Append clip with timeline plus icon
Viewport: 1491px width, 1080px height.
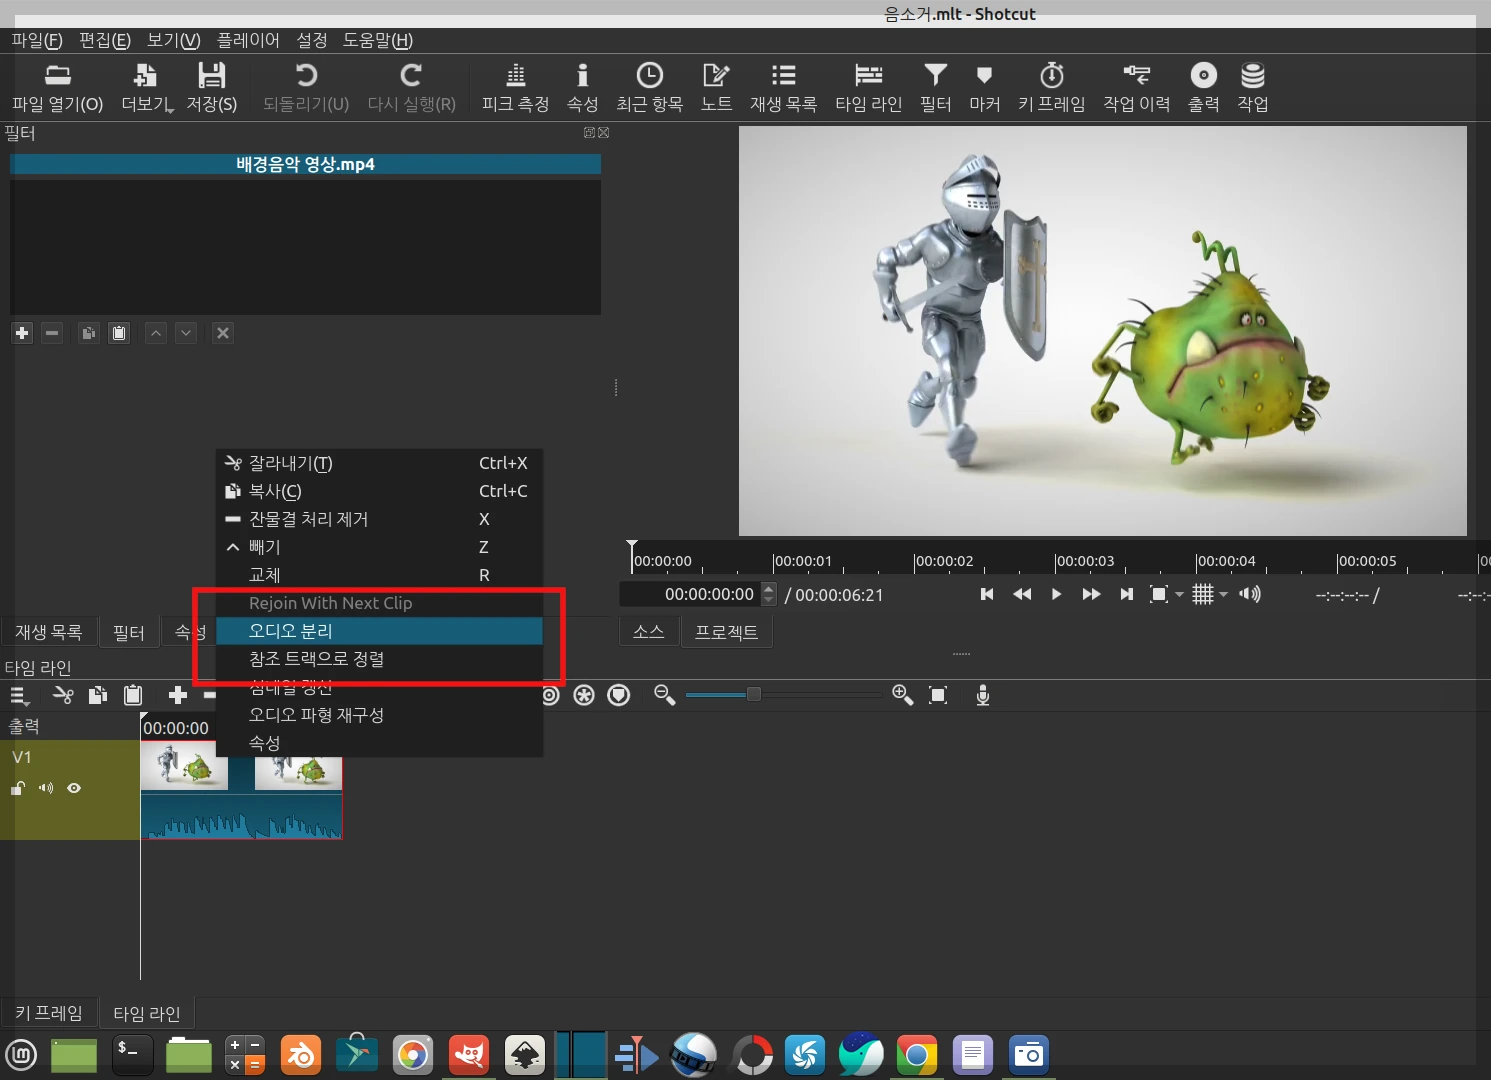point(178,695)
